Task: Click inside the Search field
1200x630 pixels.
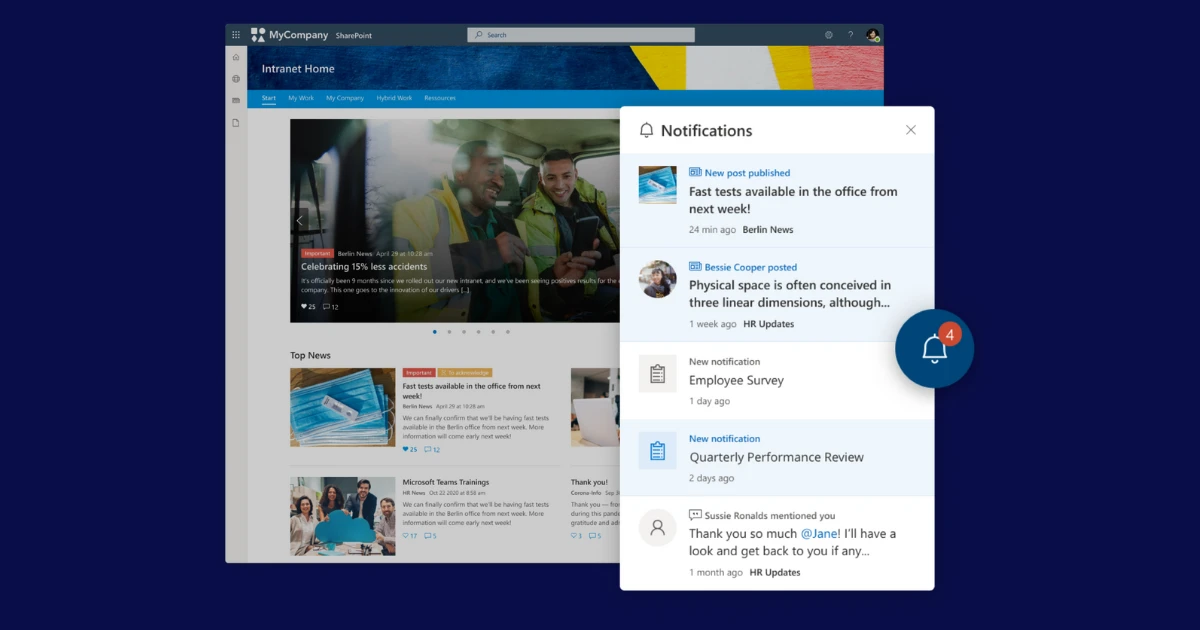Action: coord(580,33)
